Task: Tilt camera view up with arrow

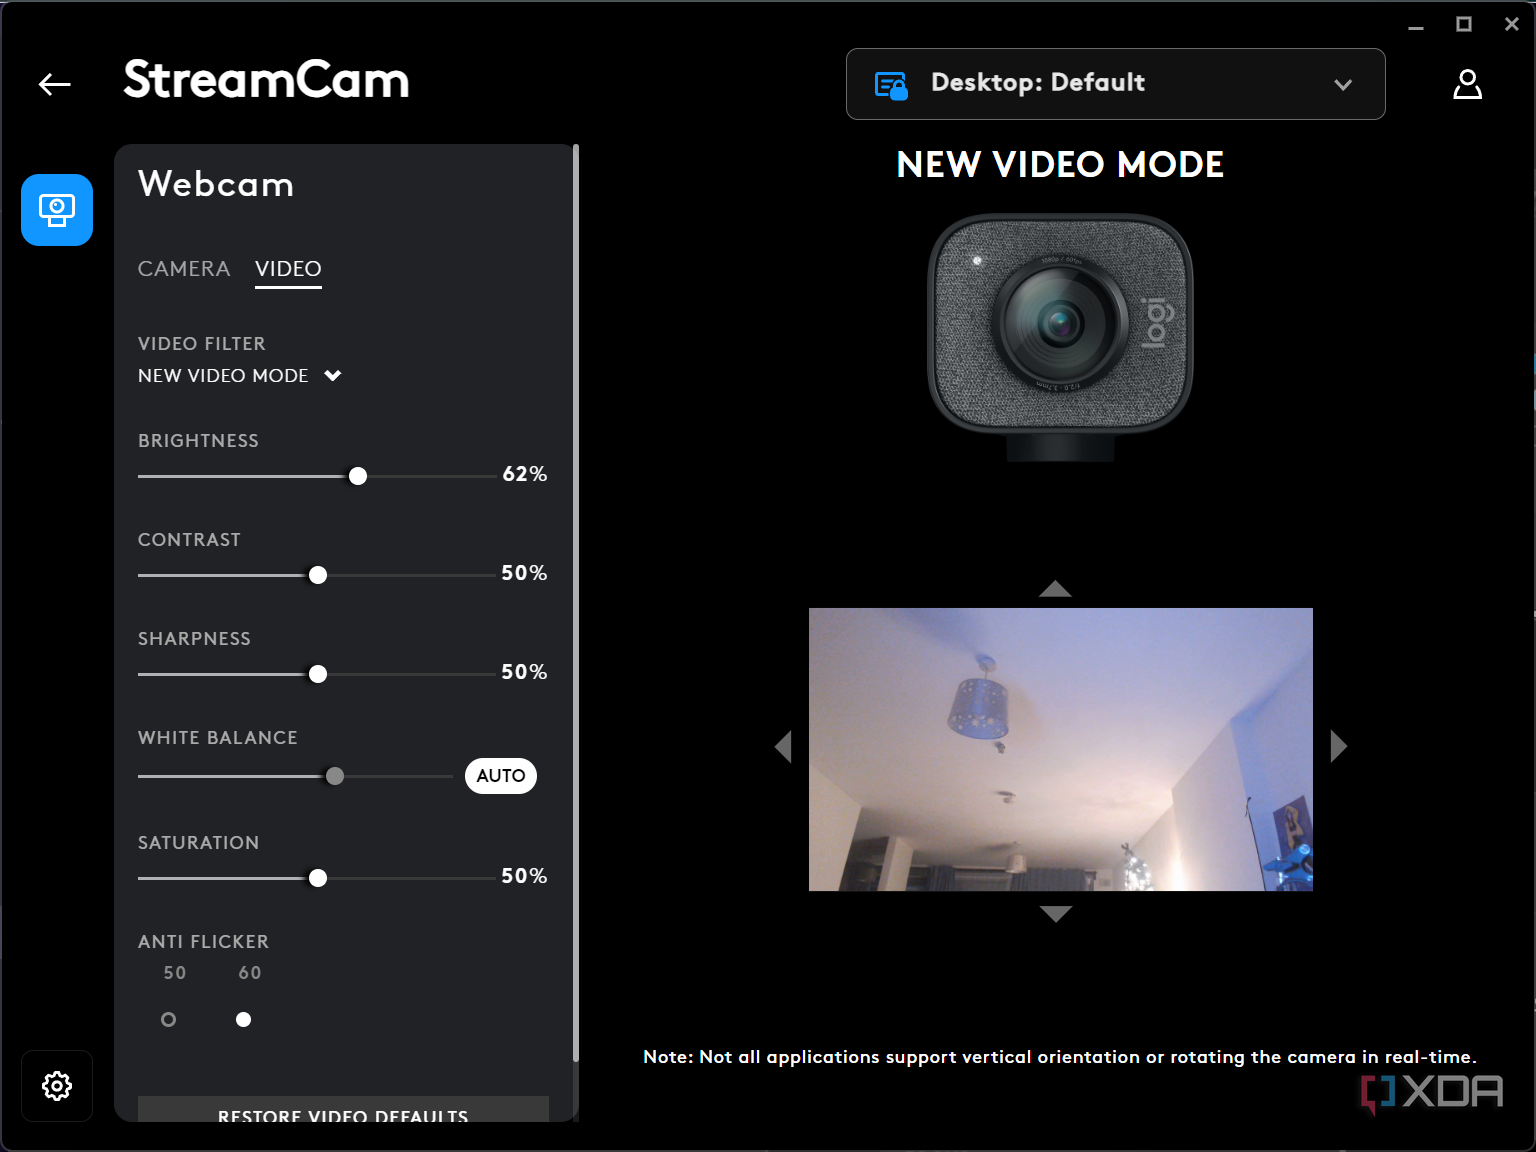Action: point(1055,589)
